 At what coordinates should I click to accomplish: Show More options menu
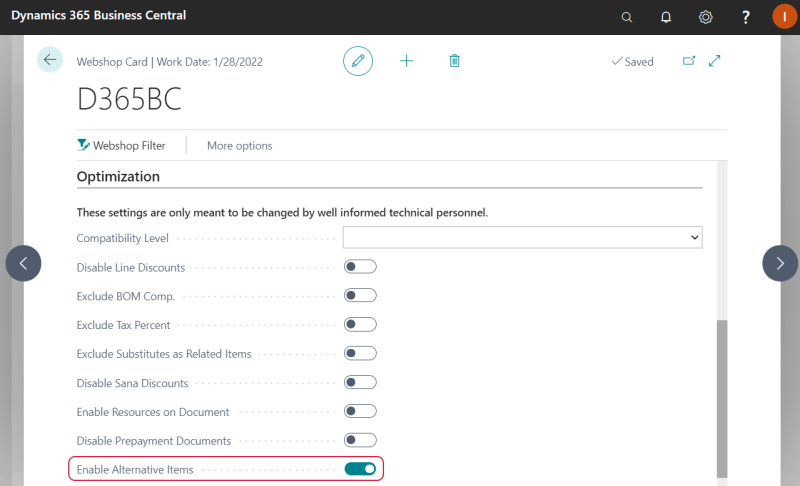click(239, 145)
